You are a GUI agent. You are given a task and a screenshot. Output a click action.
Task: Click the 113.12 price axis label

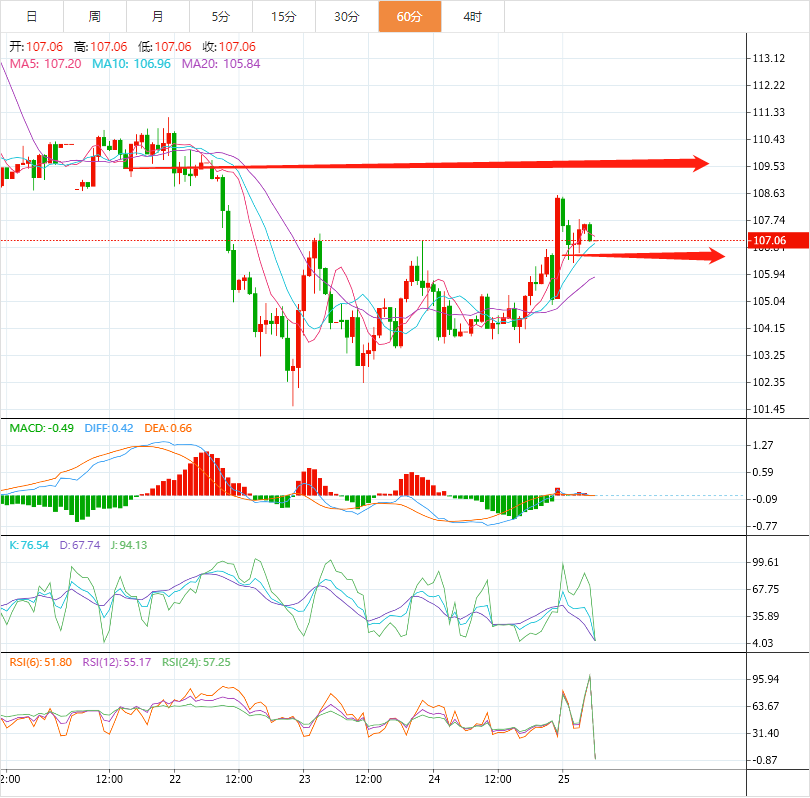coord(769,58)
